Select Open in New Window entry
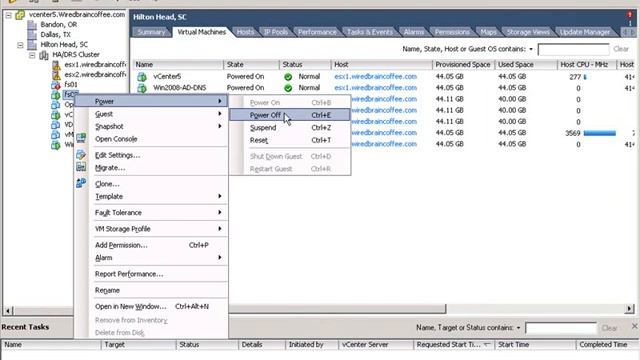The width and height of the screenshot is (640, 360). point(151,306)
